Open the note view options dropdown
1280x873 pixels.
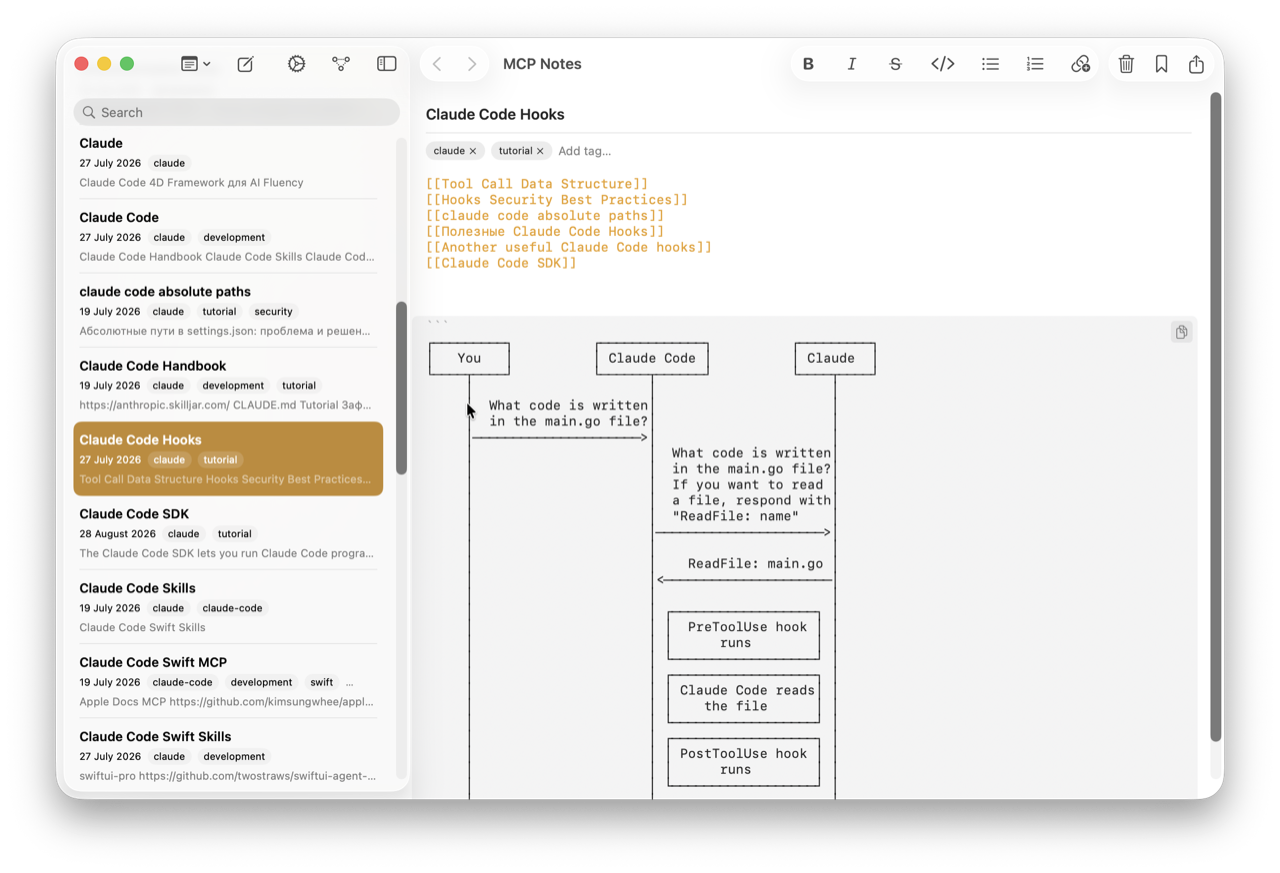(195, 64)
